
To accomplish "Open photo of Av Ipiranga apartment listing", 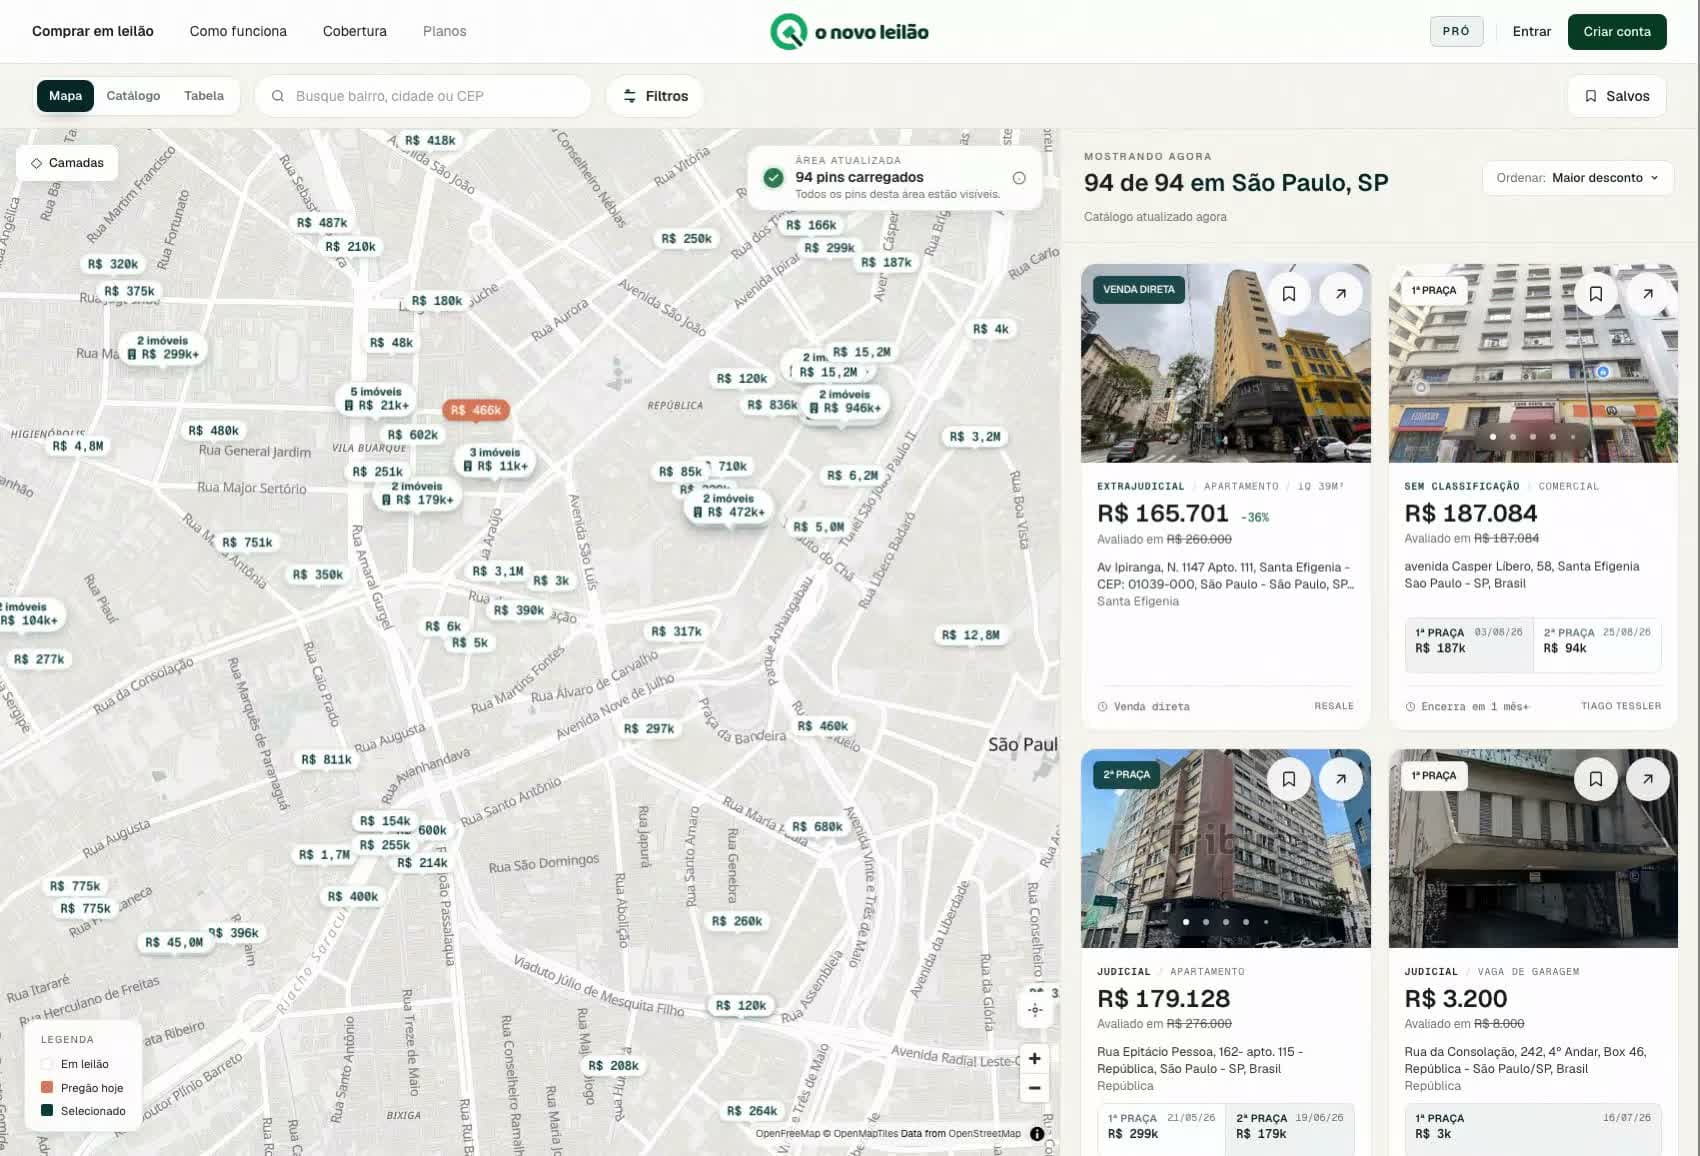I will (1226, 363).
